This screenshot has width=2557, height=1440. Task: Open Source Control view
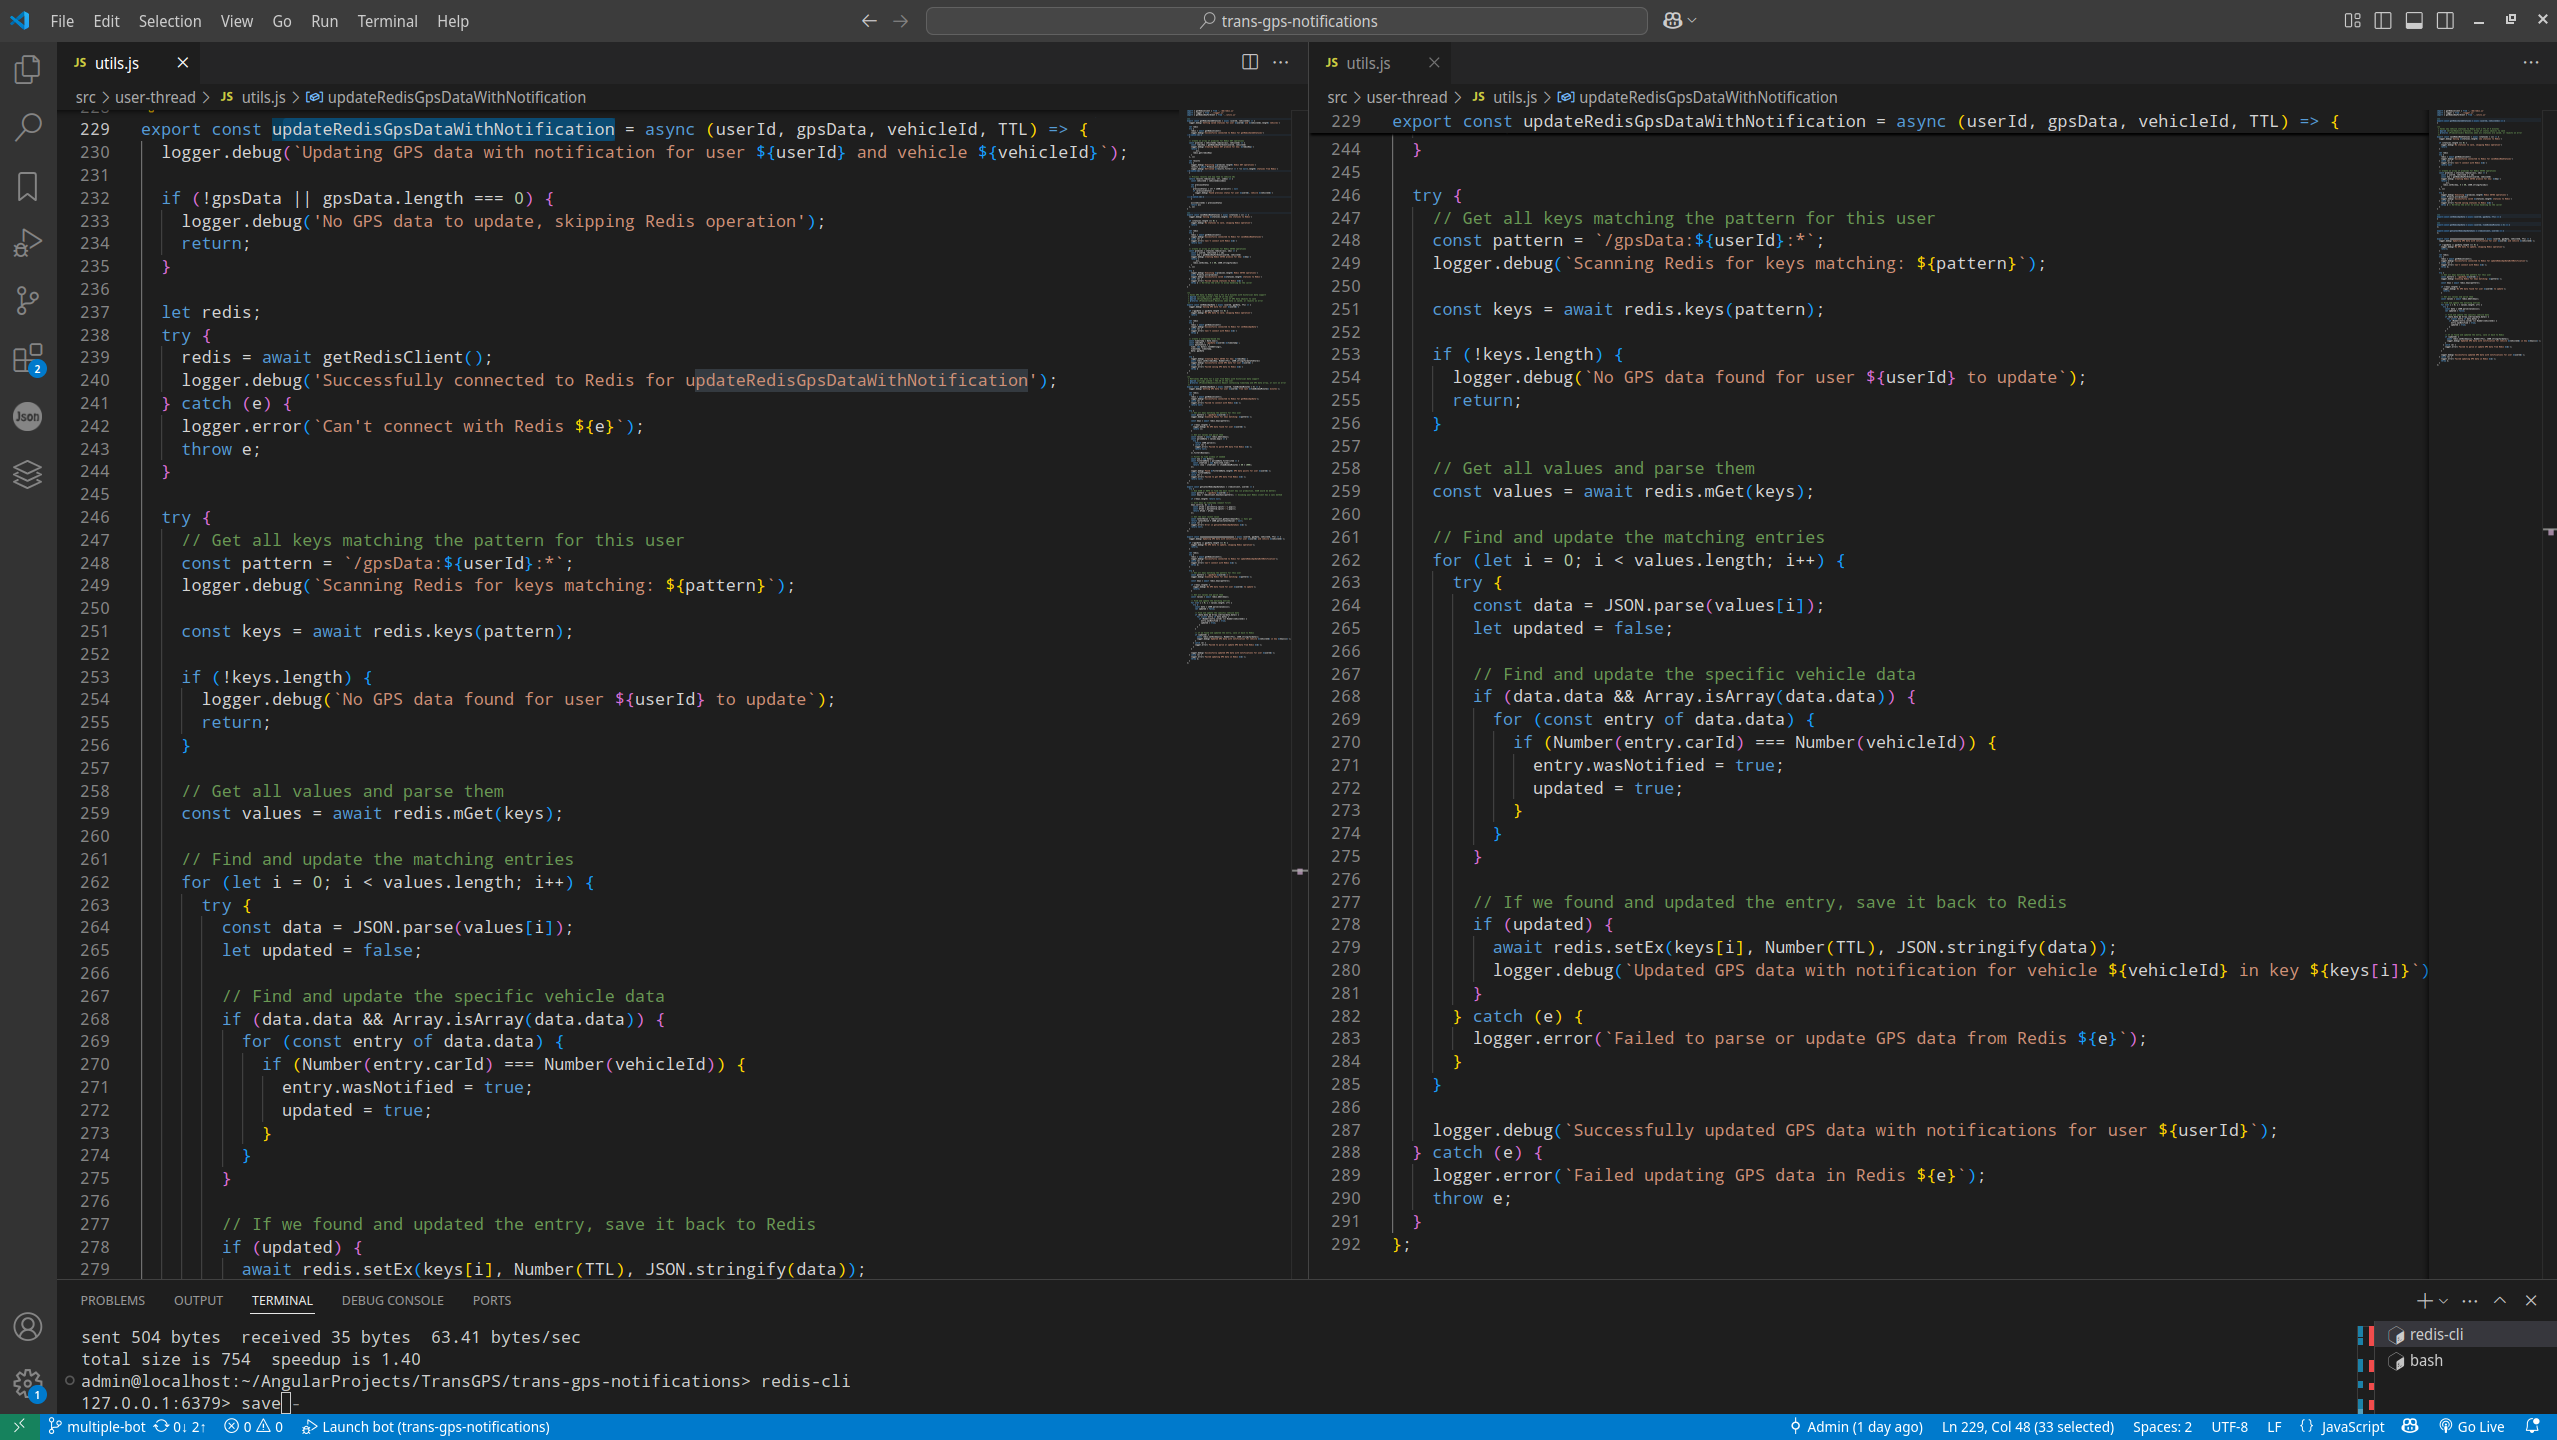click(28, 300)
